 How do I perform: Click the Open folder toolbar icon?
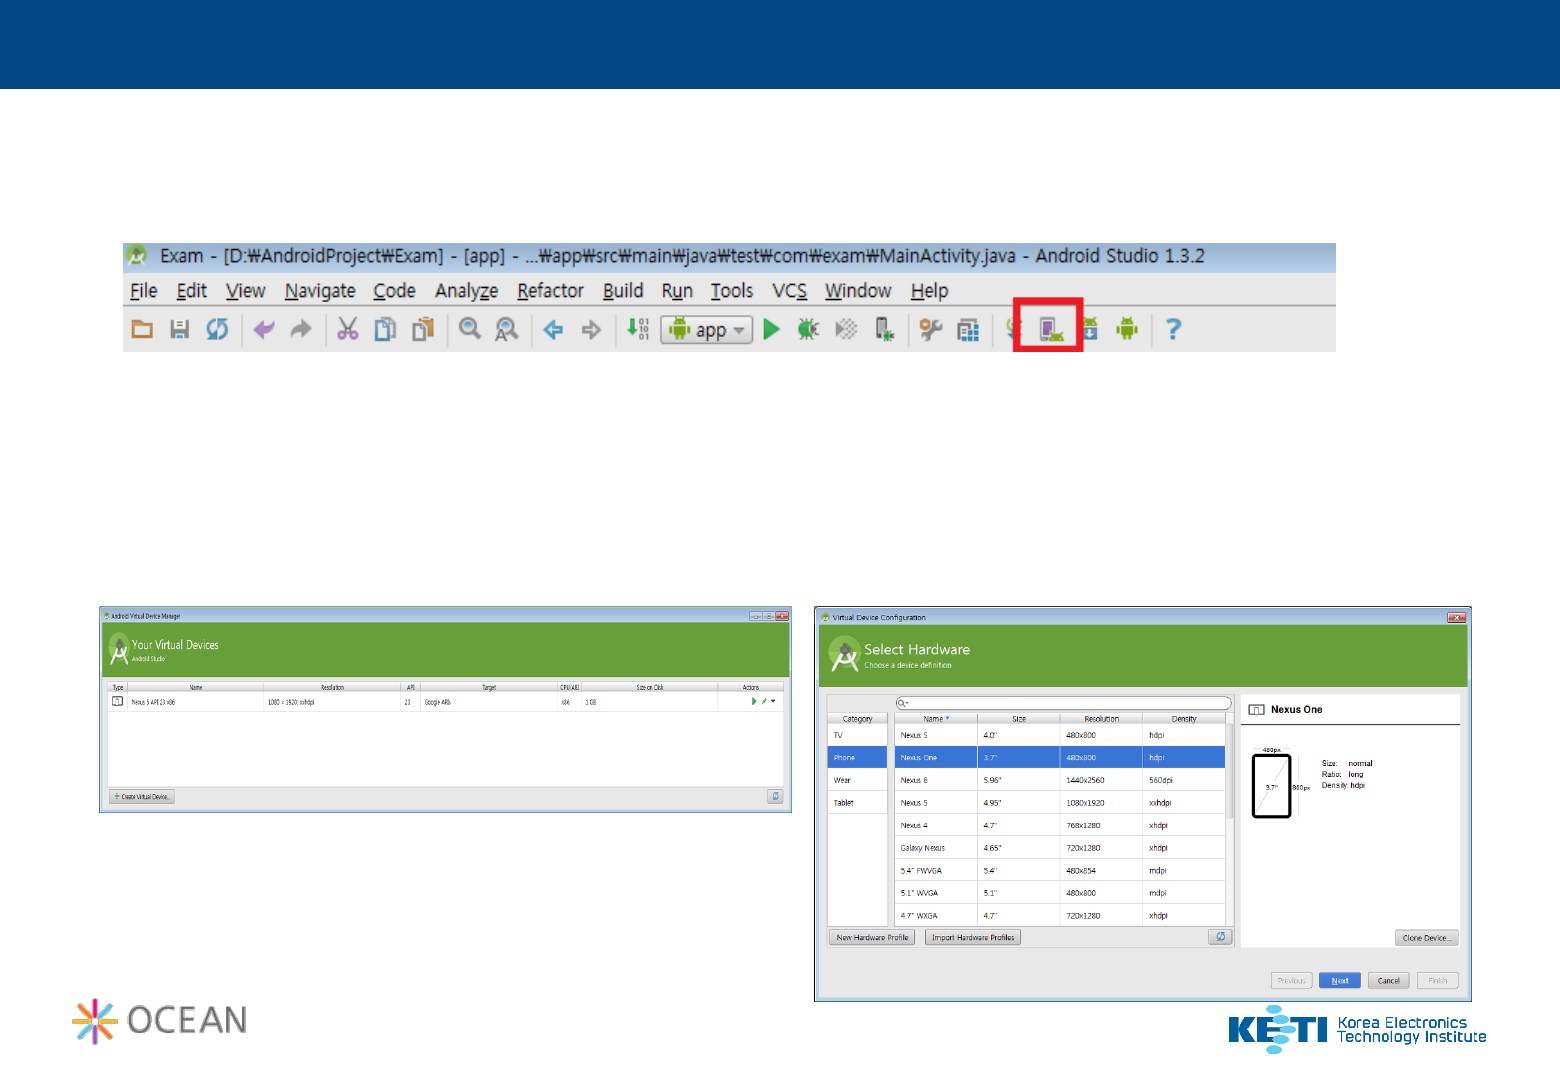pos(143,329)
